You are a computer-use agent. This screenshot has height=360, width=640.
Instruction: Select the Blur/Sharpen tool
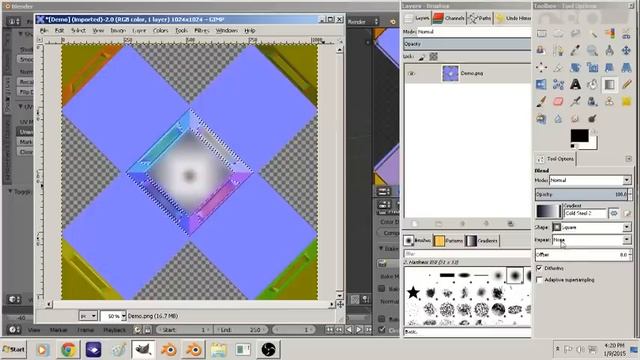pyautogui.click(x=558, y=119)
